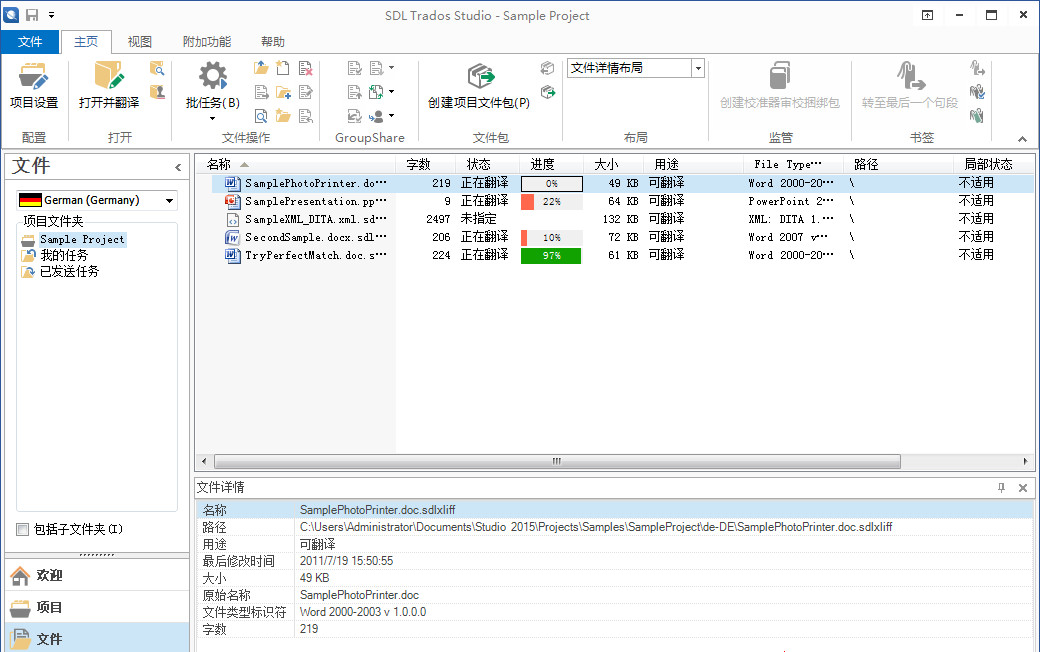Screen dimensions: 1040x652
Task: Click the file list scrollbar right arrow
Action: click(1025, 461)
